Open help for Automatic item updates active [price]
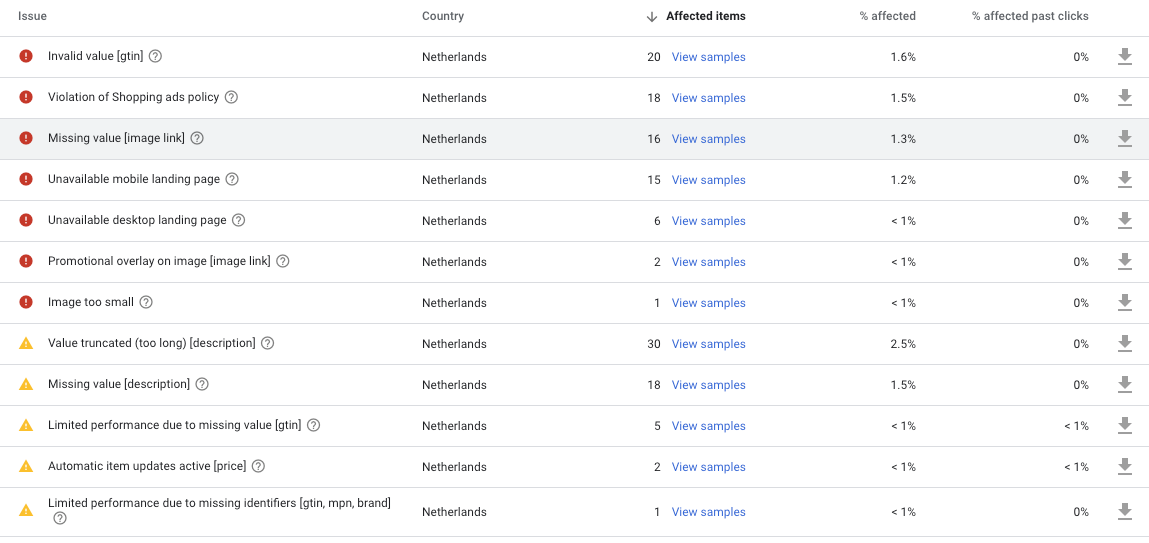This screenshot has width=1149, height=543. (x=258, y=466)
